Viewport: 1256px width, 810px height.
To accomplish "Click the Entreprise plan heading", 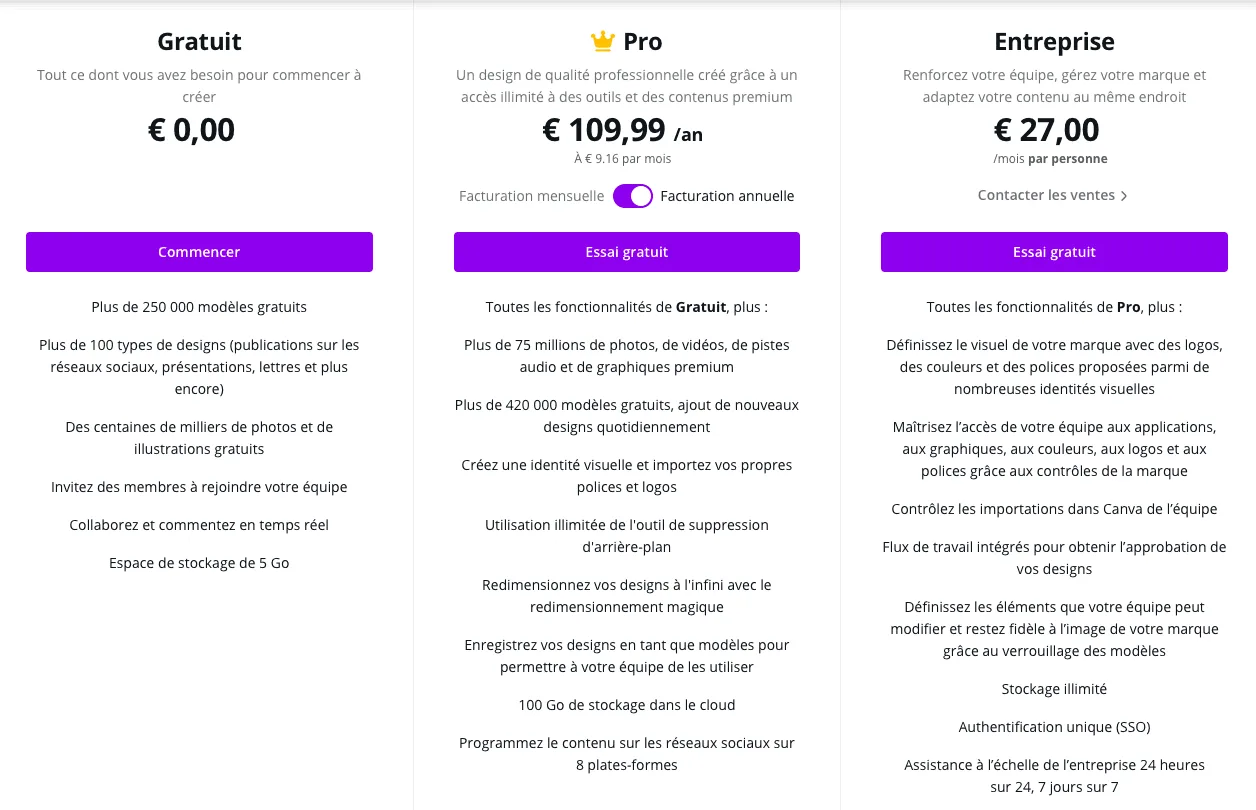I will click(1054, 42).
